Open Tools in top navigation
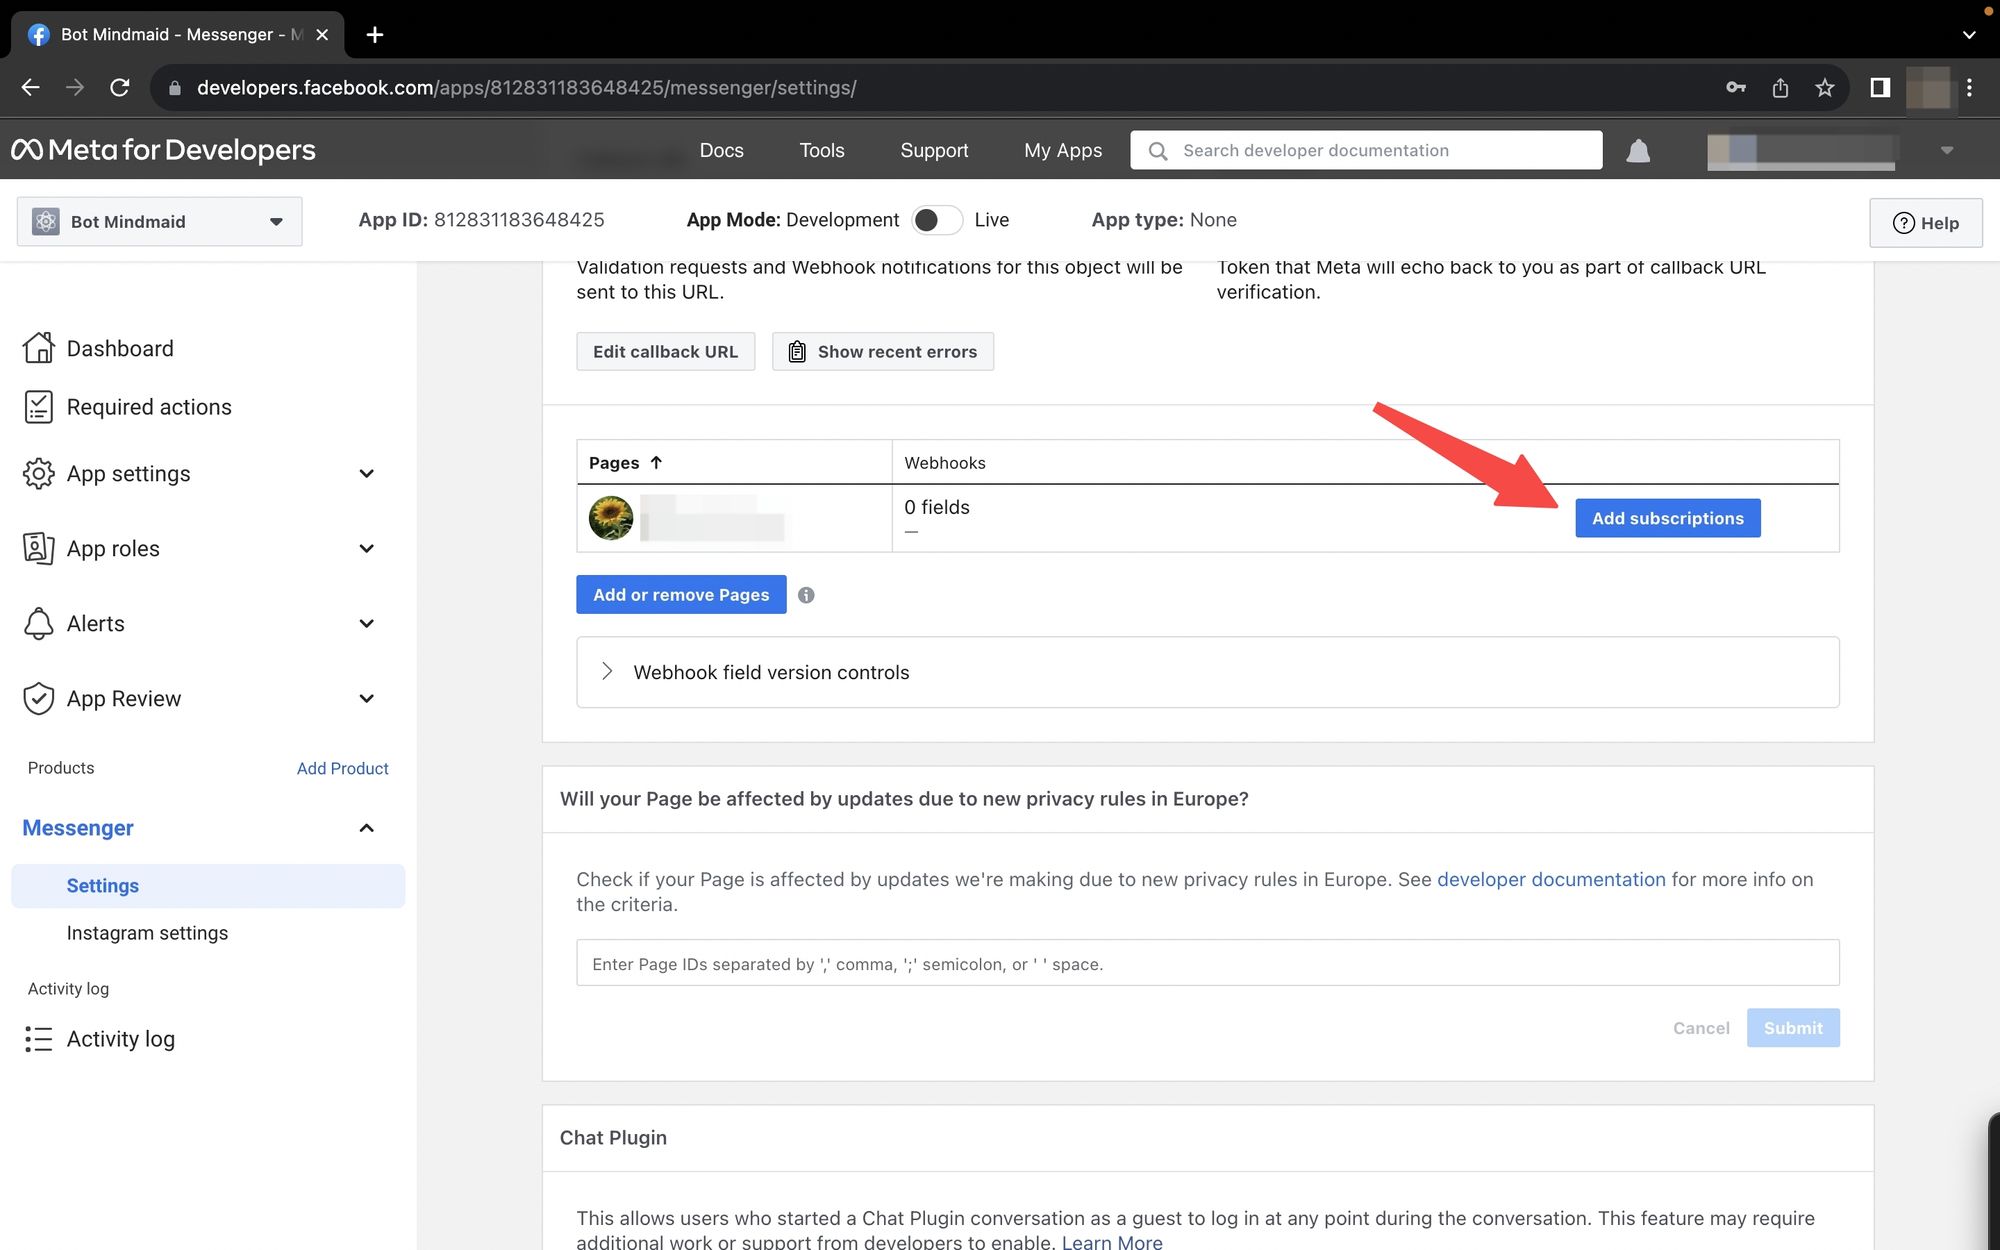The height and width of the screenshot is (1250, 2000). coord(822,151)
